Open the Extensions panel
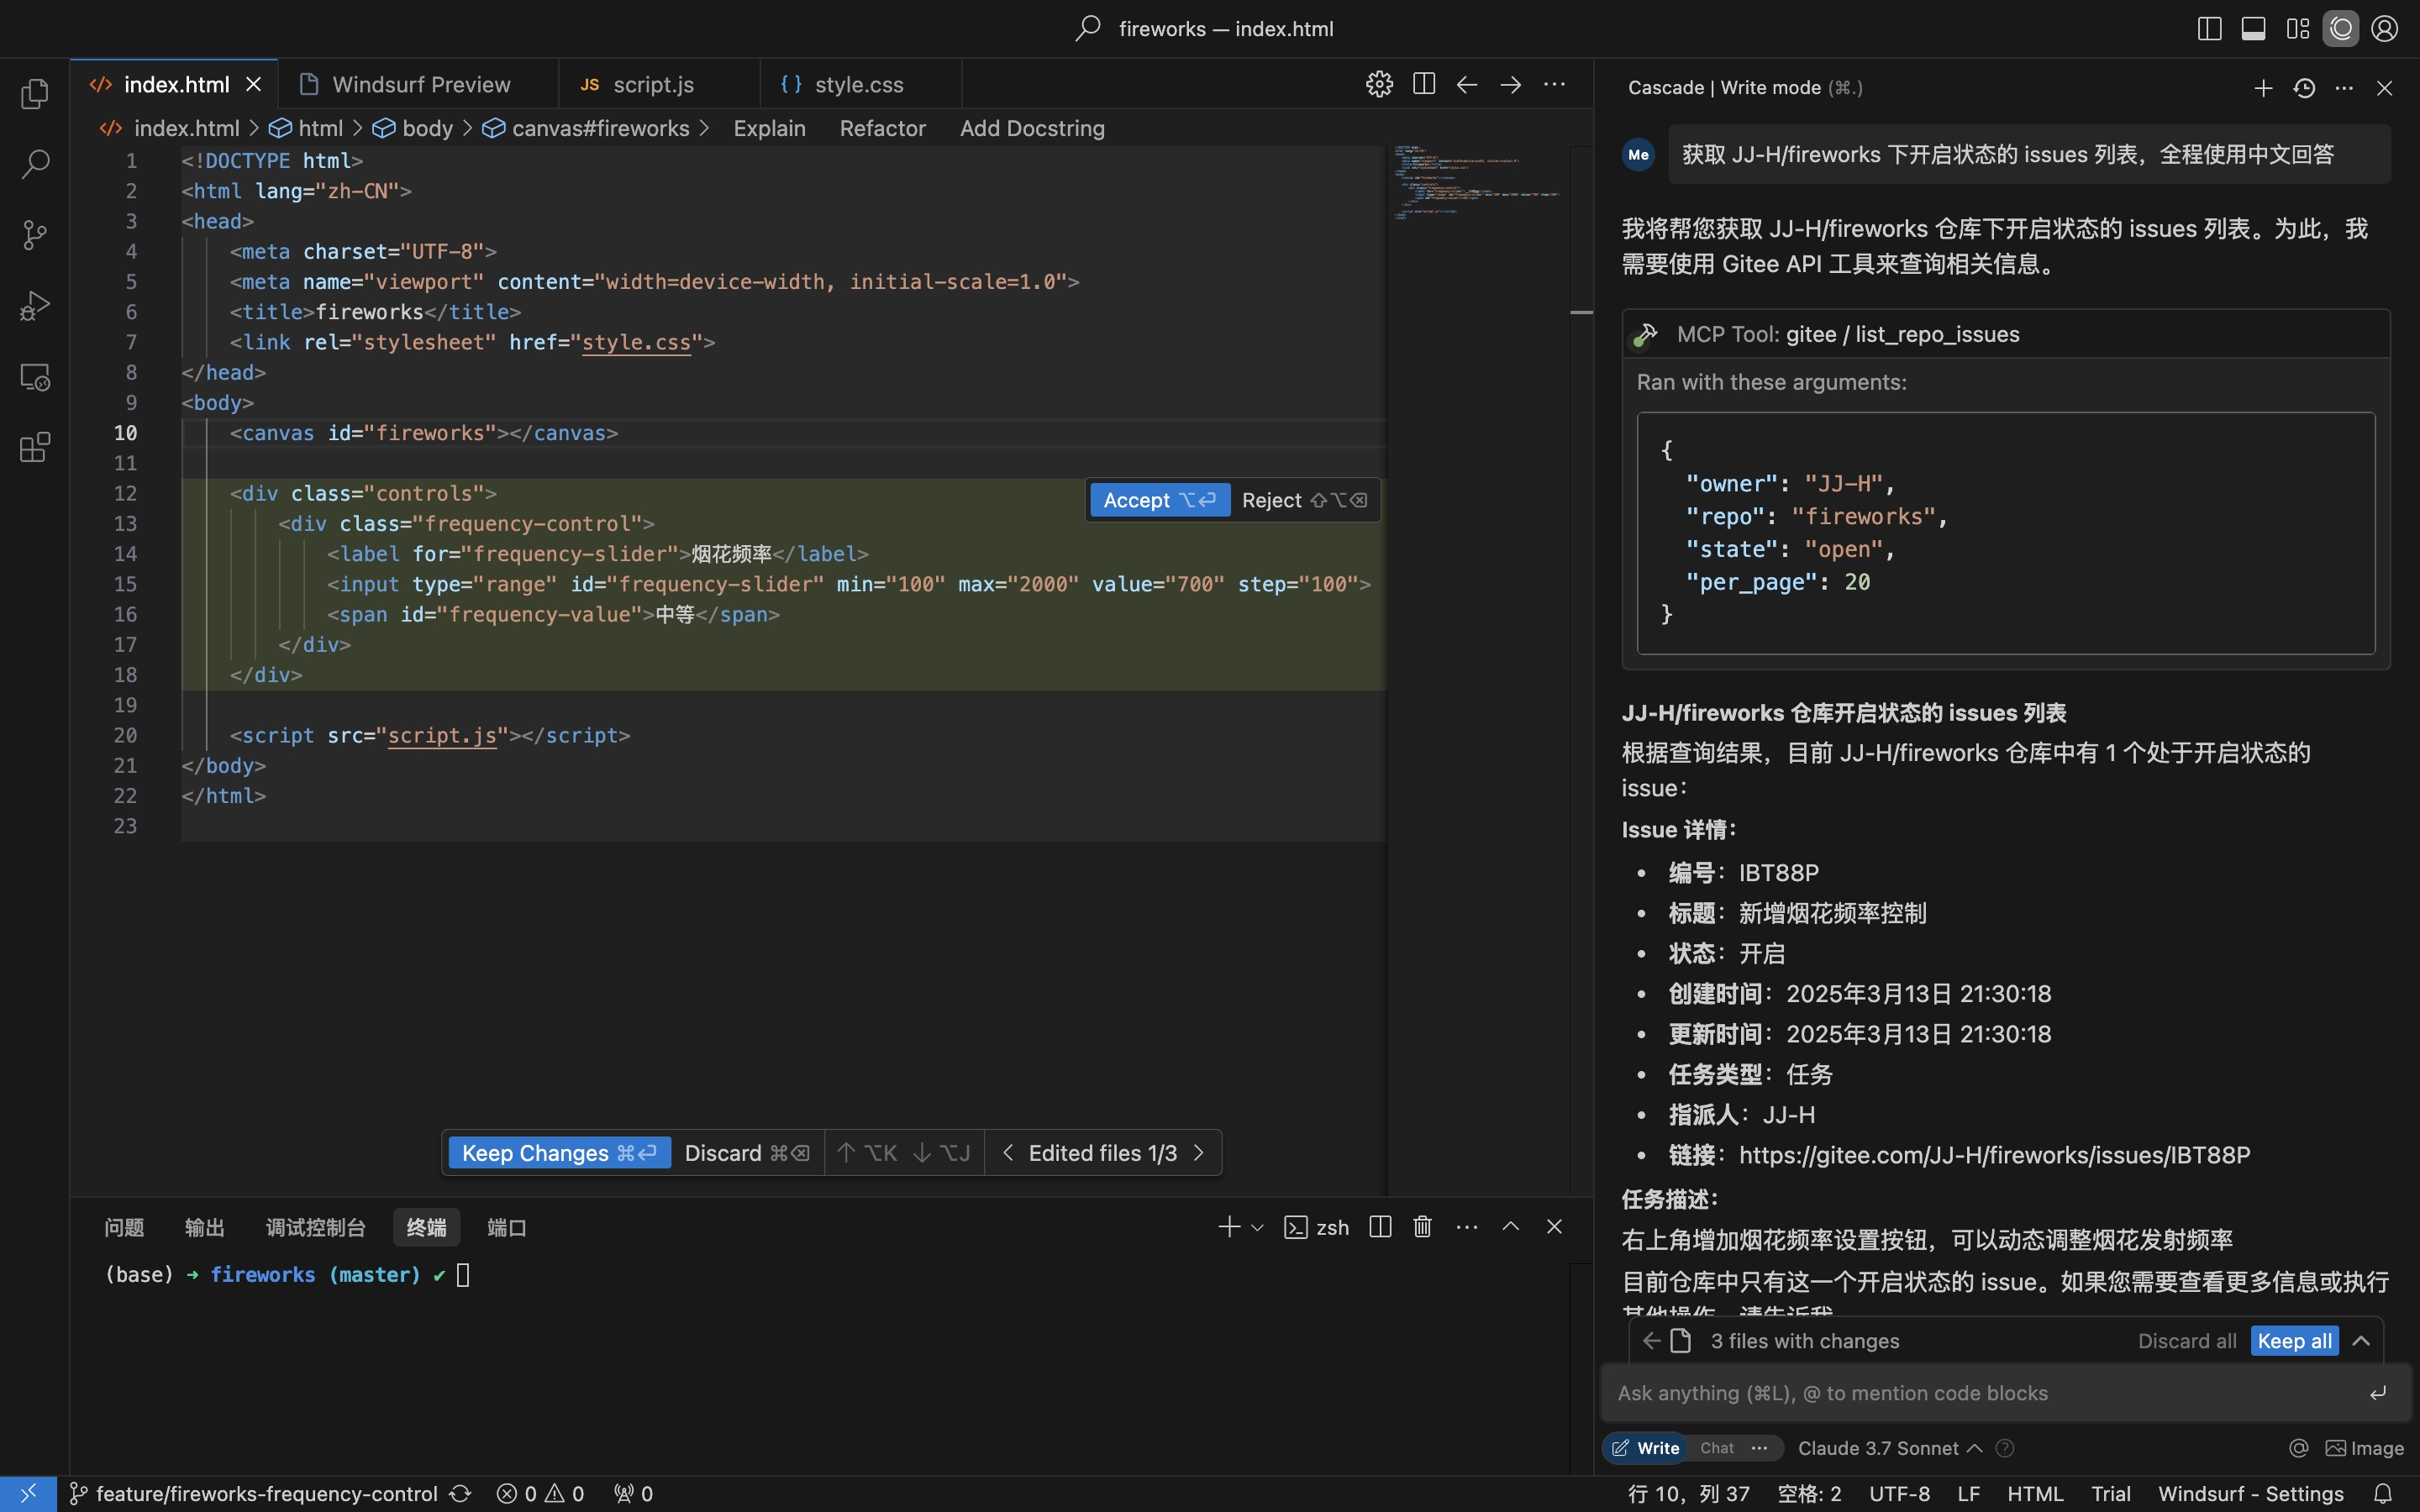Screen dimensions: 2420x1512 36,447
